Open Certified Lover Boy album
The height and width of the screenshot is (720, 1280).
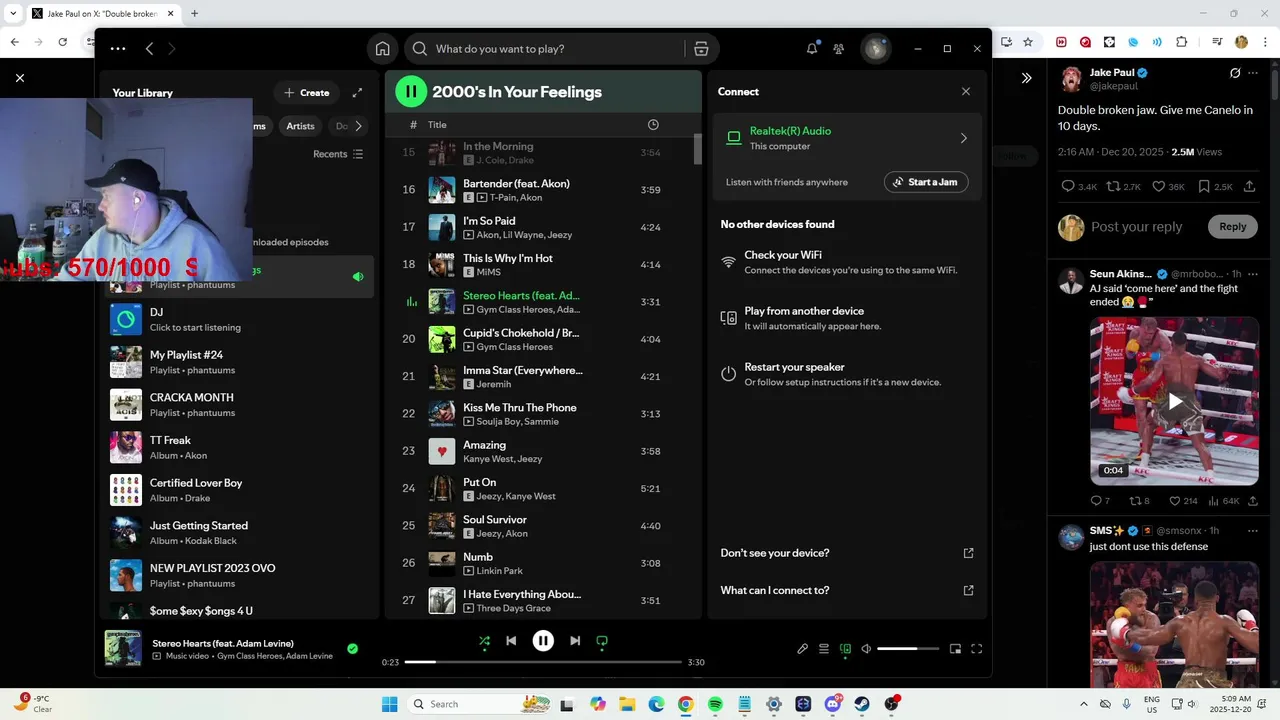point(240,490)
